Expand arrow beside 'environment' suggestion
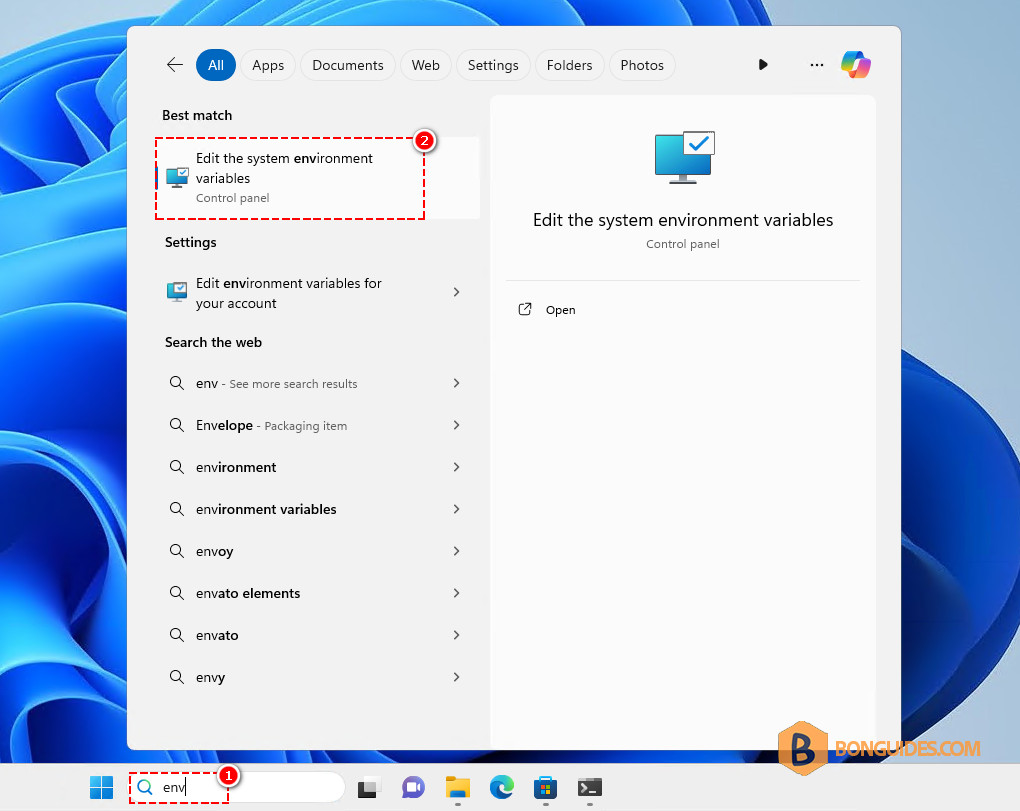Screen dimensions: 1020x811 457,467
